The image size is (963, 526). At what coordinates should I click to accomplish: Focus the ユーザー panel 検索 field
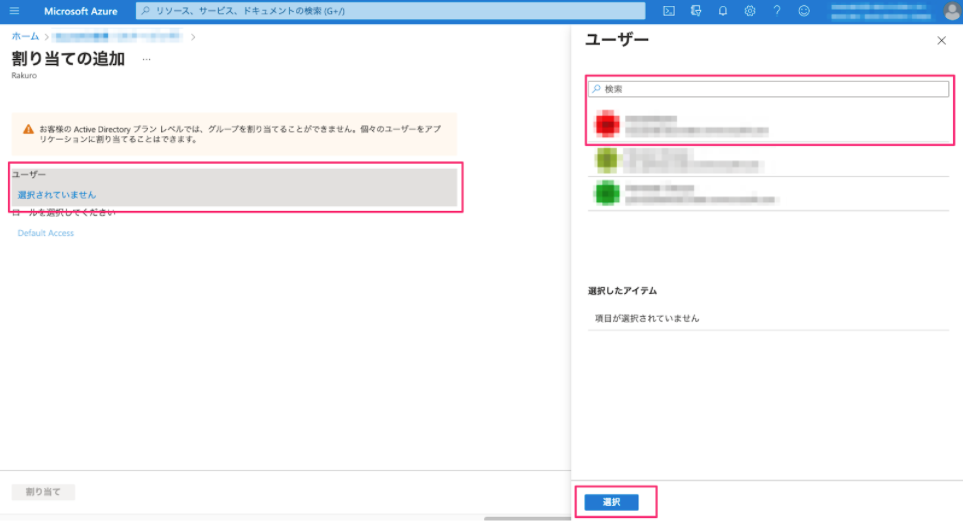click(768, 89)
